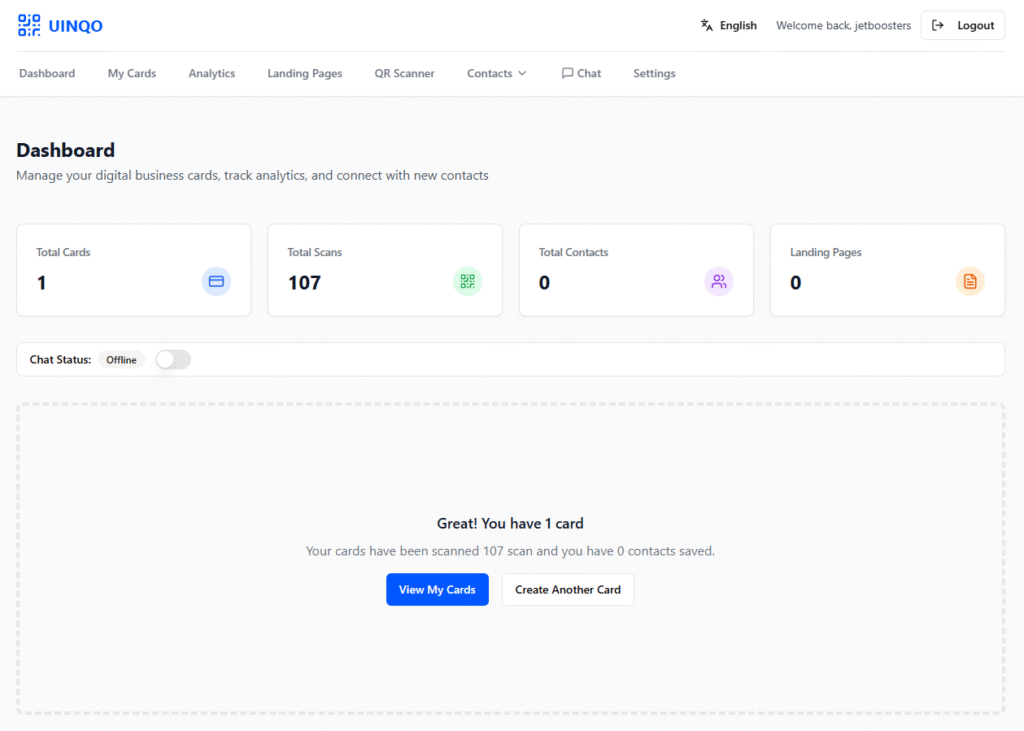Image resolution: width=1024 pixels, height=731 pixels.
Task: Click the logout arrow icon
Action: coord(938,26)
